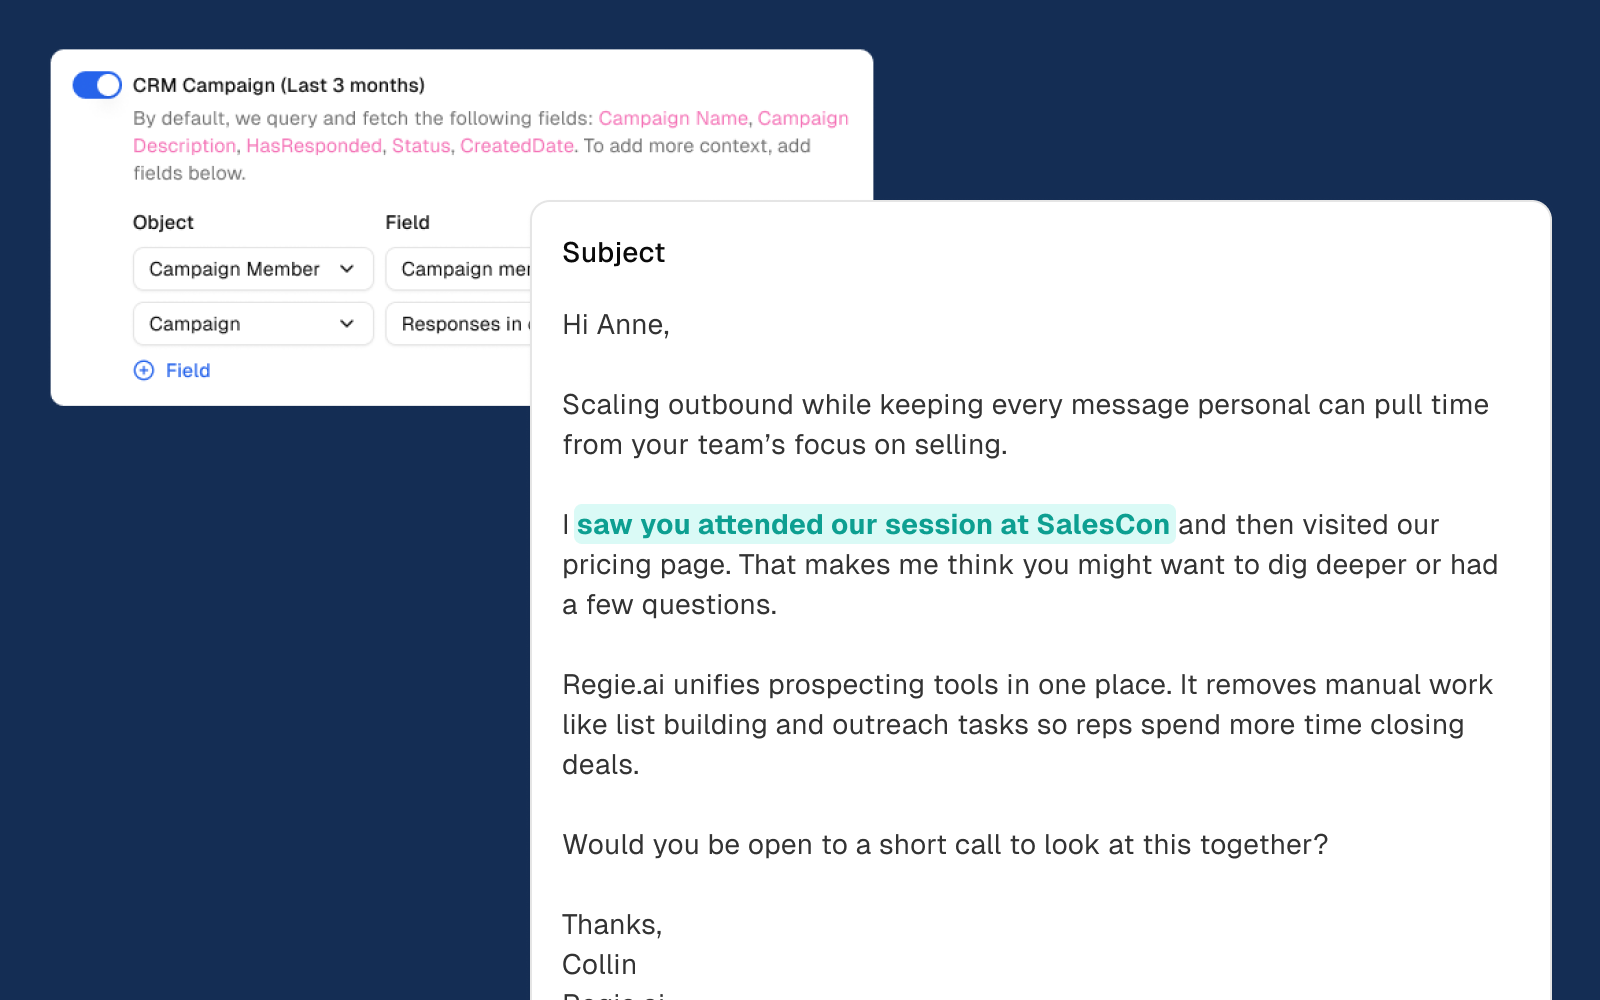Click the Object column header
The width and height of the screenshot is (1600, 1000).
coord(163,222)
